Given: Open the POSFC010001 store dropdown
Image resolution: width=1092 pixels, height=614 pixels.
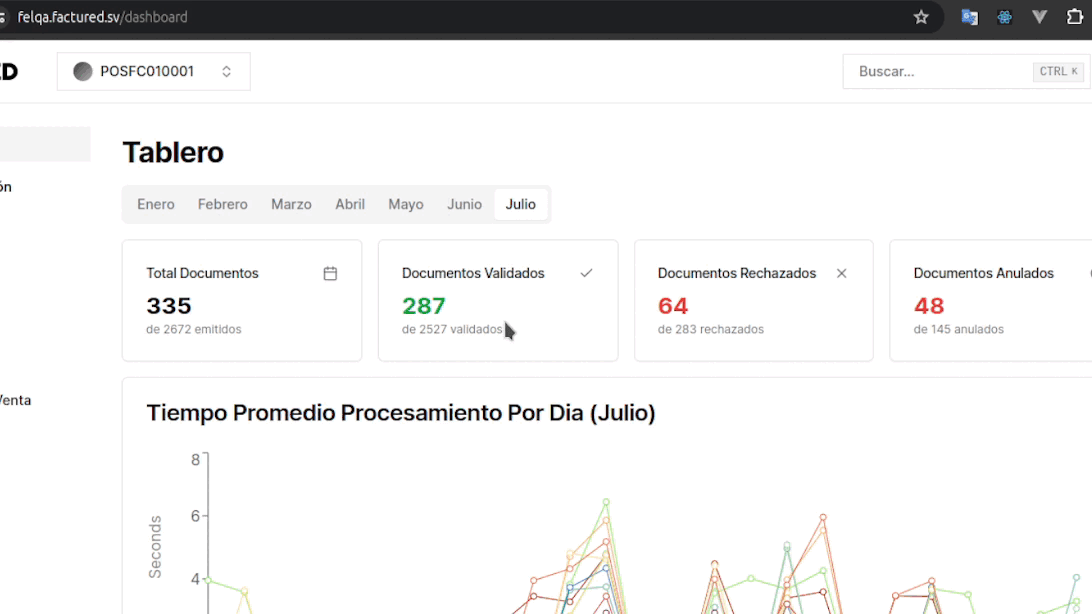Looking at the screenshot, I should pyautogui.click(x=152, y=71).
